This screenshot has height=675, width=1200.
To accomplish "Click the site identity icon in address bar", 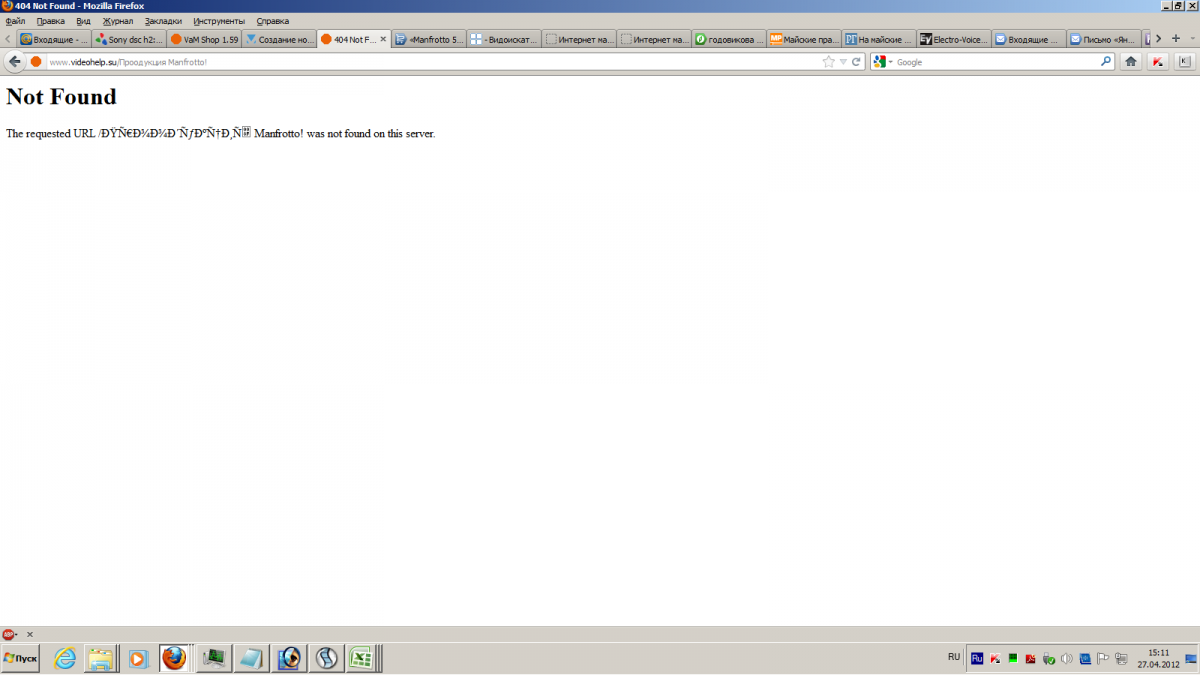I will tap(36, 62).
